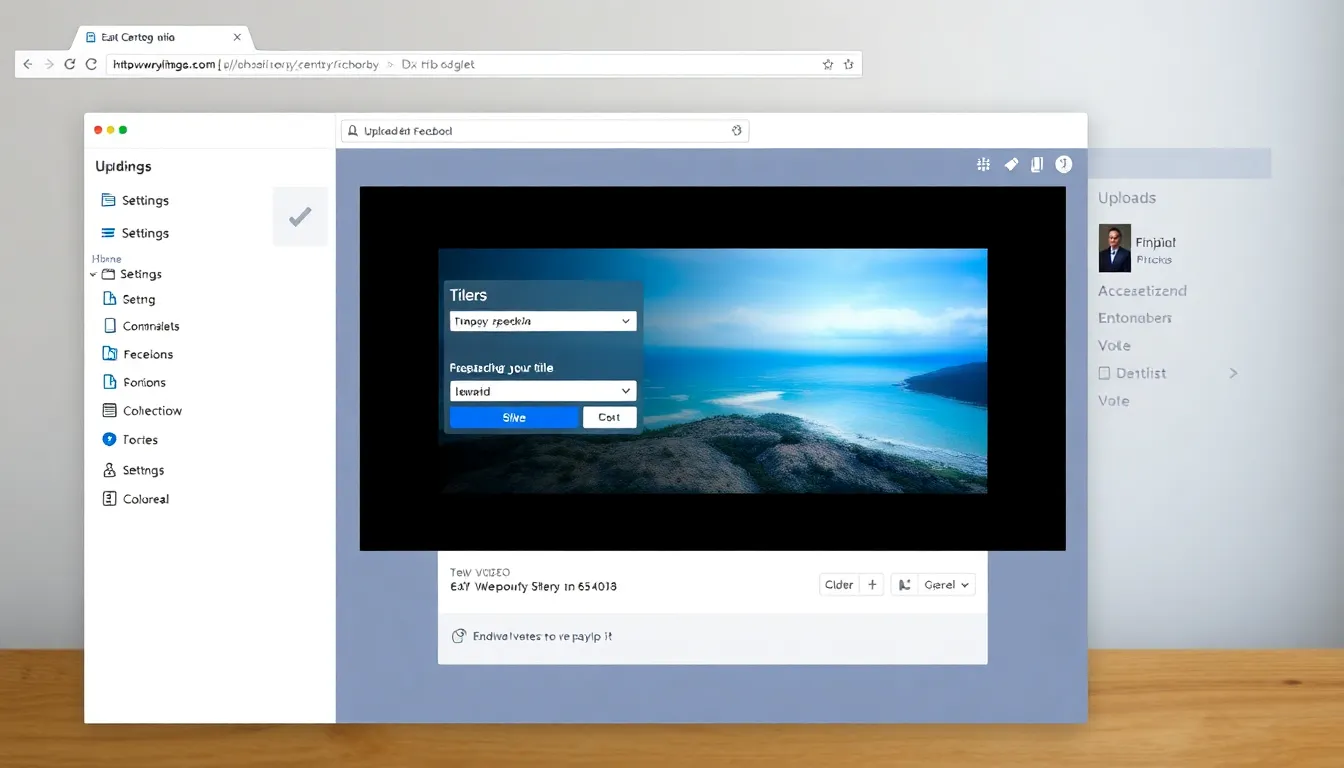This screenshot has width=1344, height=768.
Task: Click the Cort button in the overlay
Action: [x=609, y=418]
